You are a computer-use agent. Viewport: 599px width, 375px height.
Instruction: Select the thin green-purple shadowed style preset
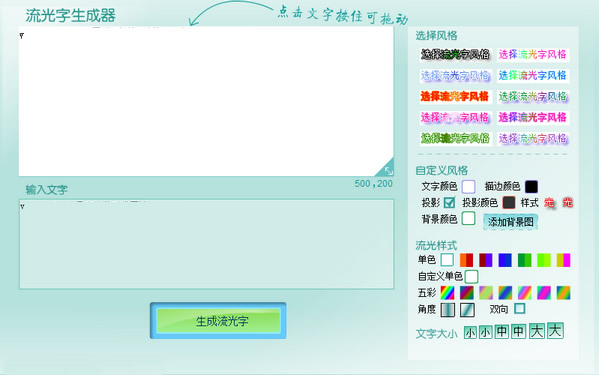pos(533,96)
